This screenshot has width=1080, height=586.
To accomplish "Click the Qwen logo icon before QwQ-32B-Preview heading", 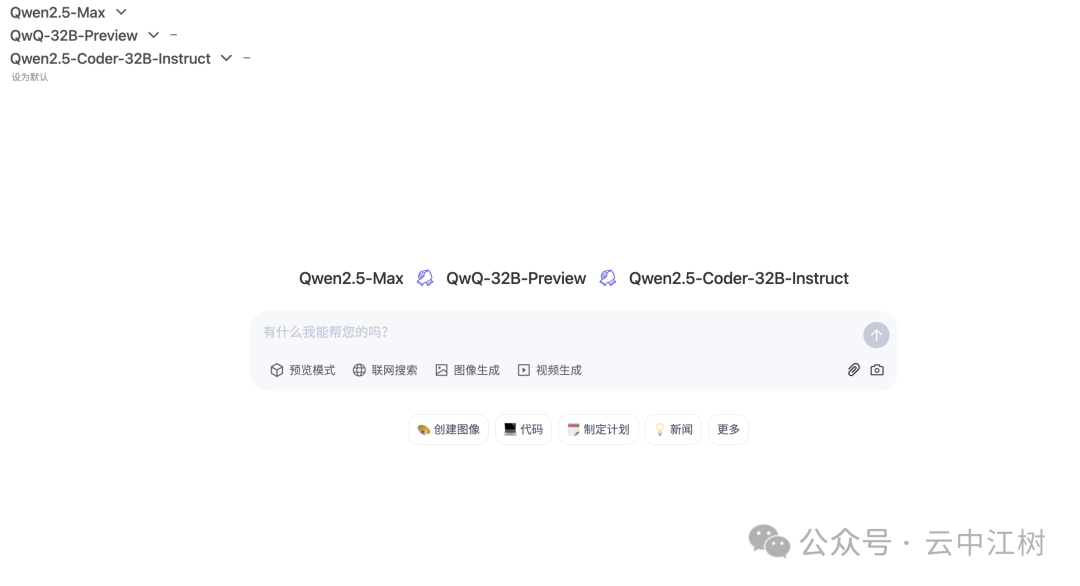I will (425, 278).
